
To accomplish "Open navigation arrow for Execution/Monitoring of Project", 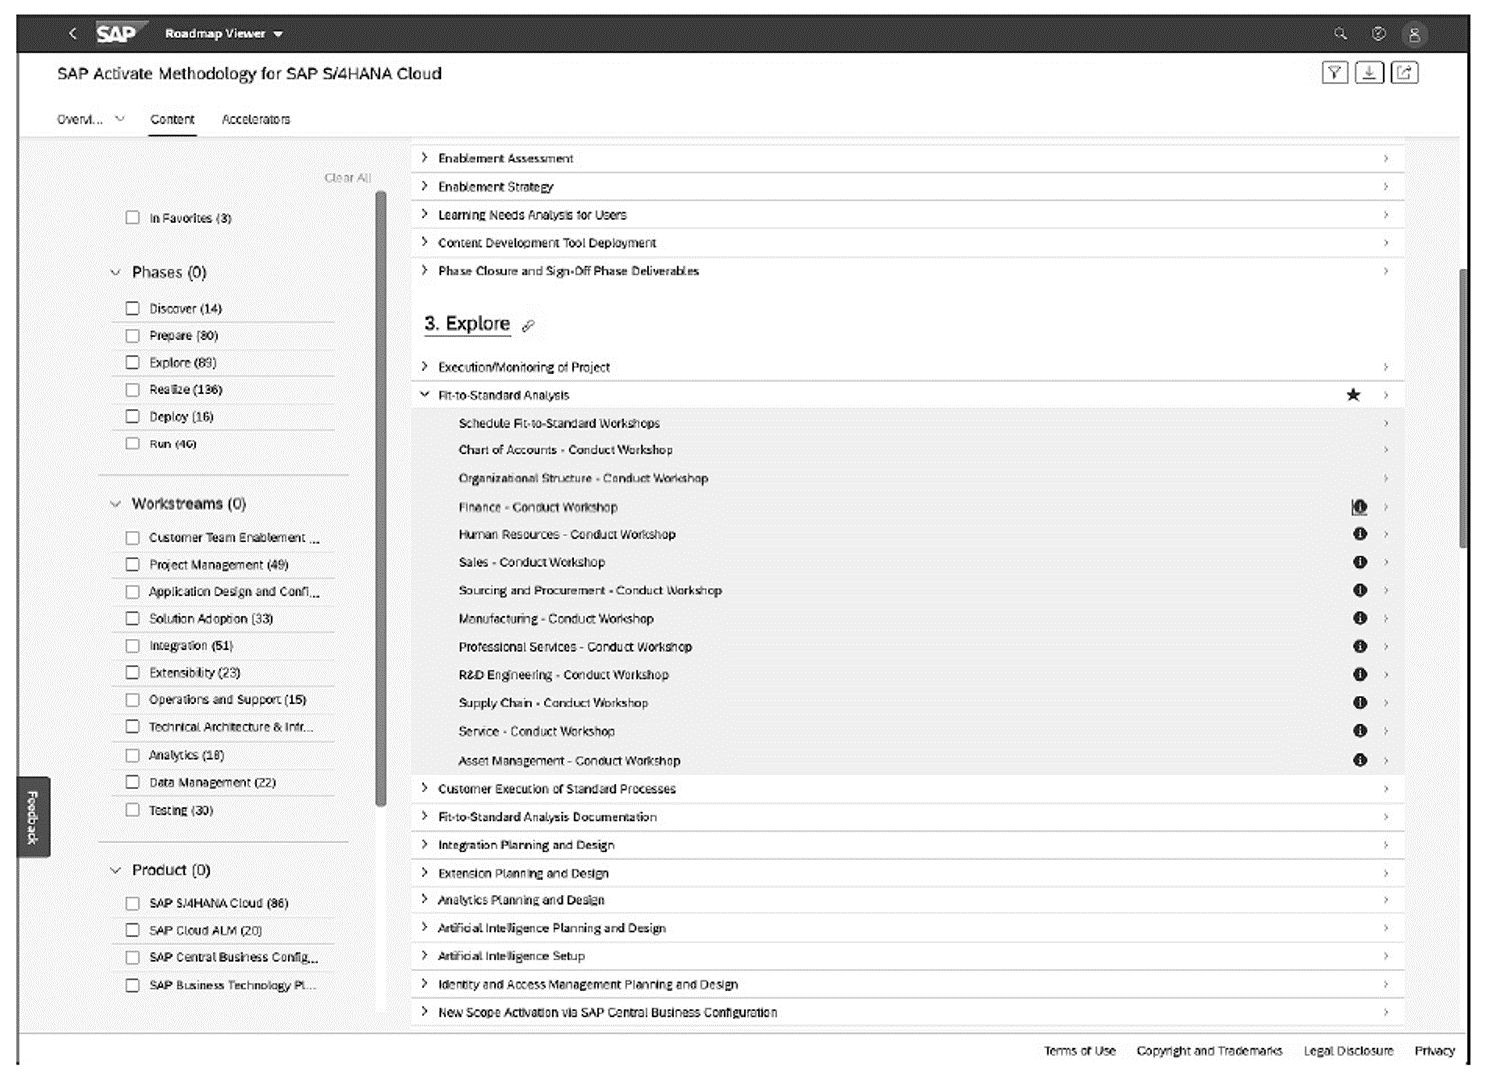I will 1386,367.
